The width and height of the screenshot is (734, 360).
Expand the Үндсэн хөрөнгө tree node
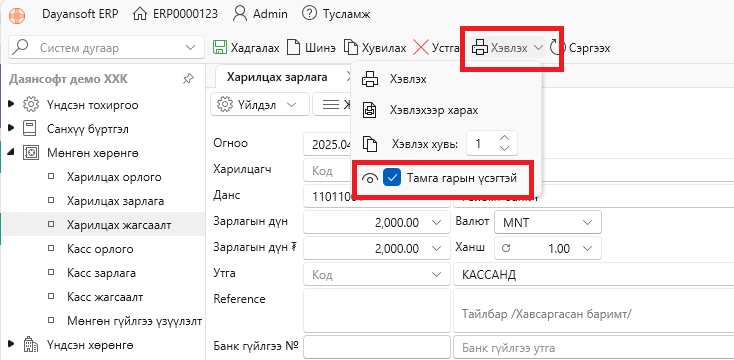click(11, 344)
